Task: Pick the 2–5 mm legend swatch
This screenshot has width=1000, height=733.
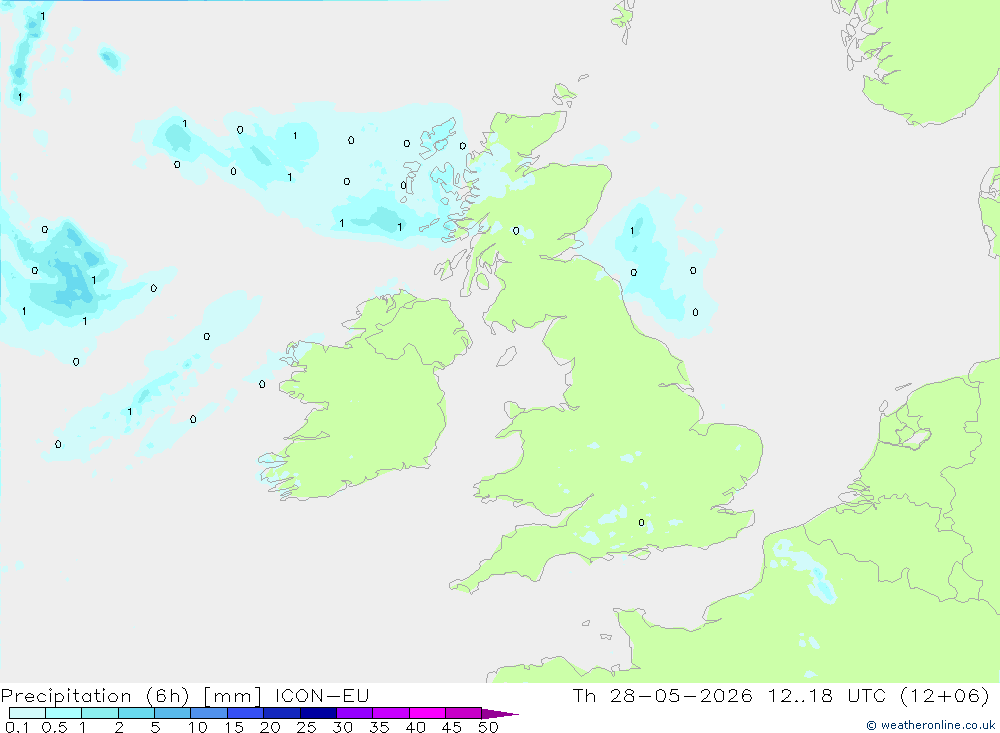Action: [x=136, y=713]
